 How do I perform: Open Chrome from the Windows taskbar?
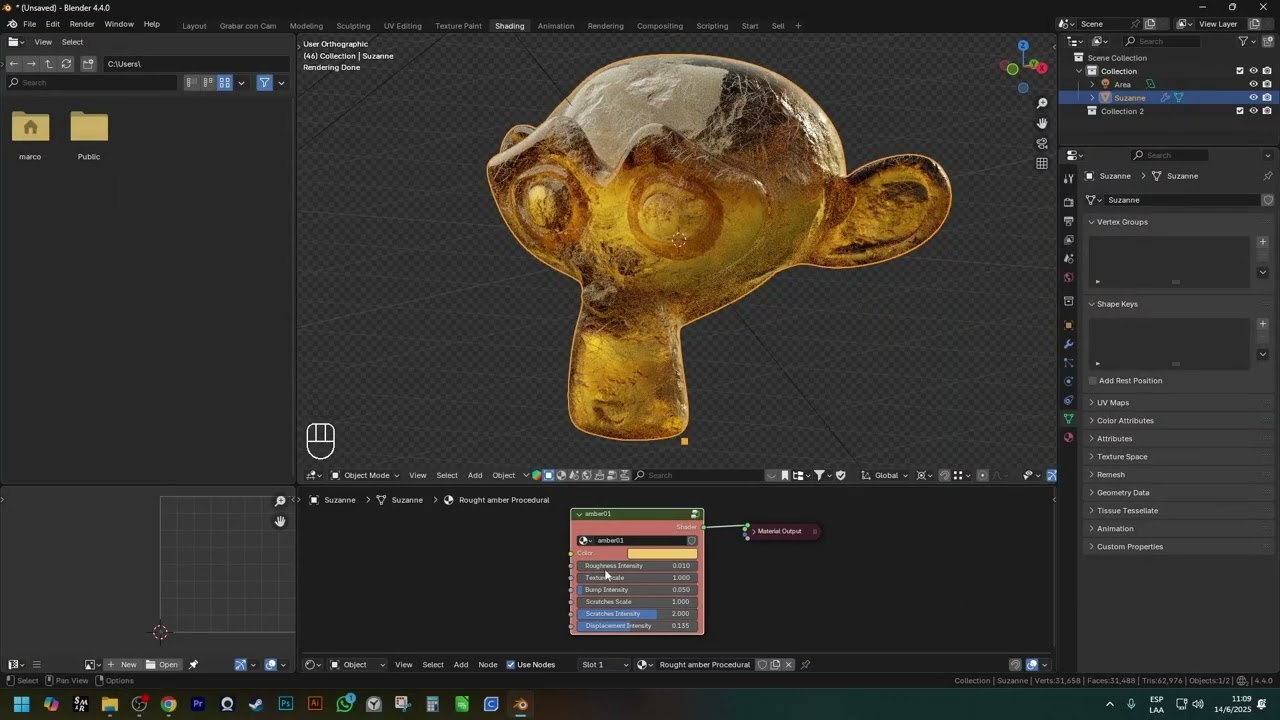[x=168, y=704]
